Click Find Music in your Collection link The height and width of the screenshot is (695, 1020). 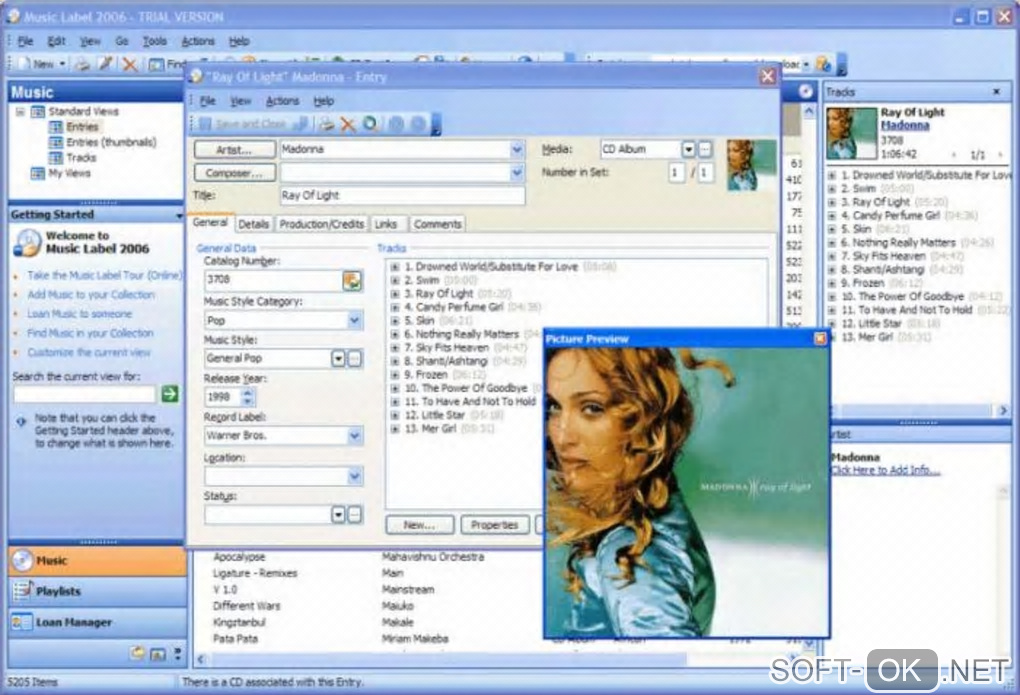click(x=90, y=333)
